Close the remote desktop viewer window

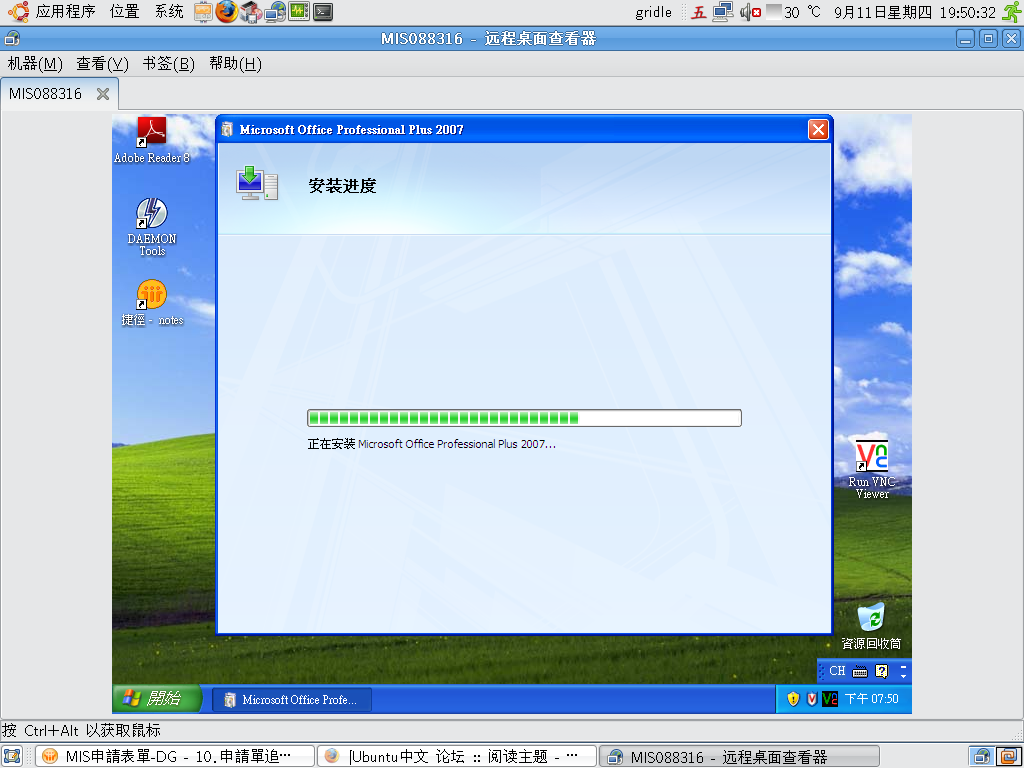tap(1011, 39)
